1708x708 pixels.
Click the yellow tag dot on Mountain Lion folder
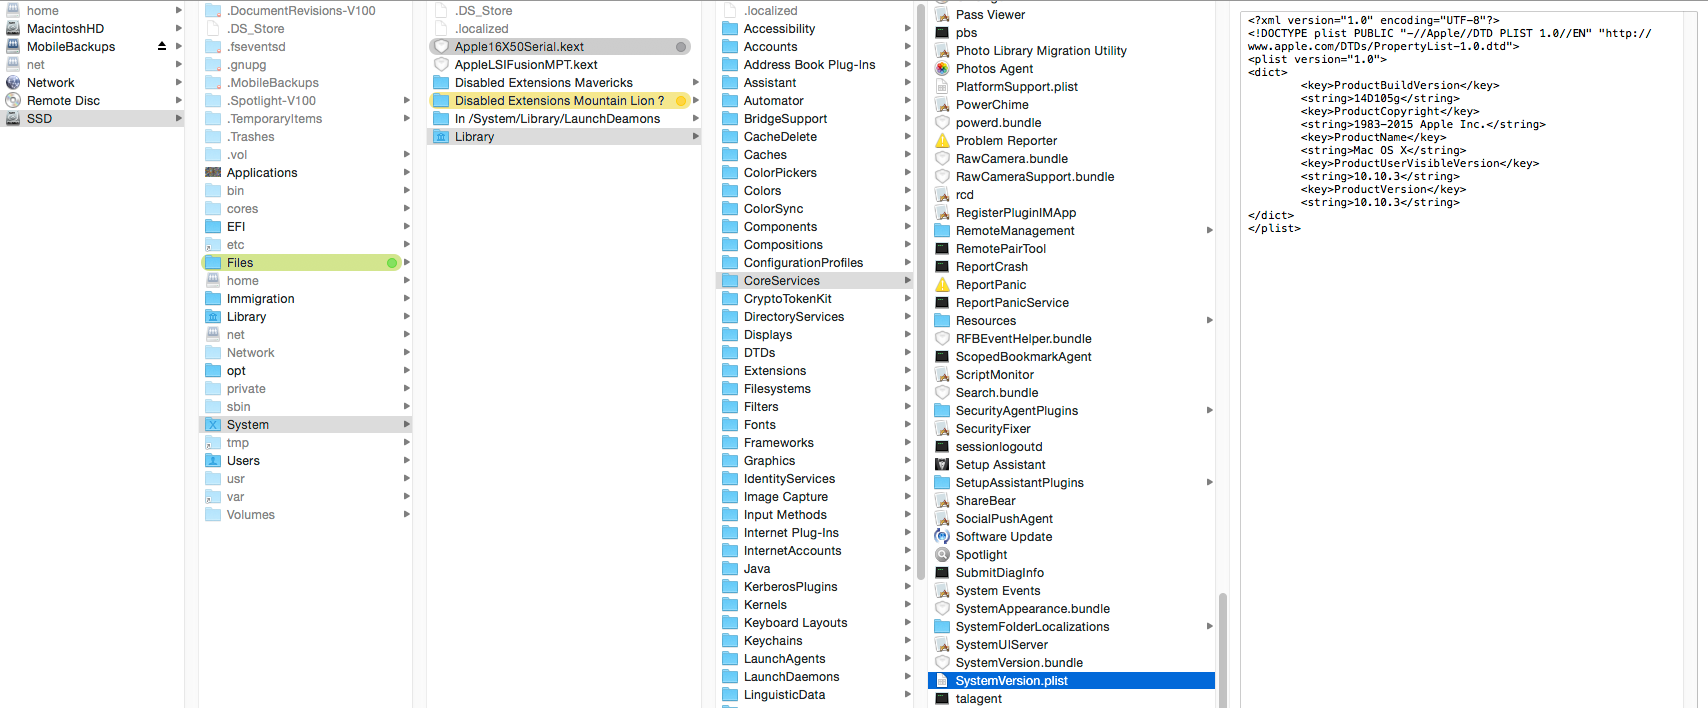point(681,101)
